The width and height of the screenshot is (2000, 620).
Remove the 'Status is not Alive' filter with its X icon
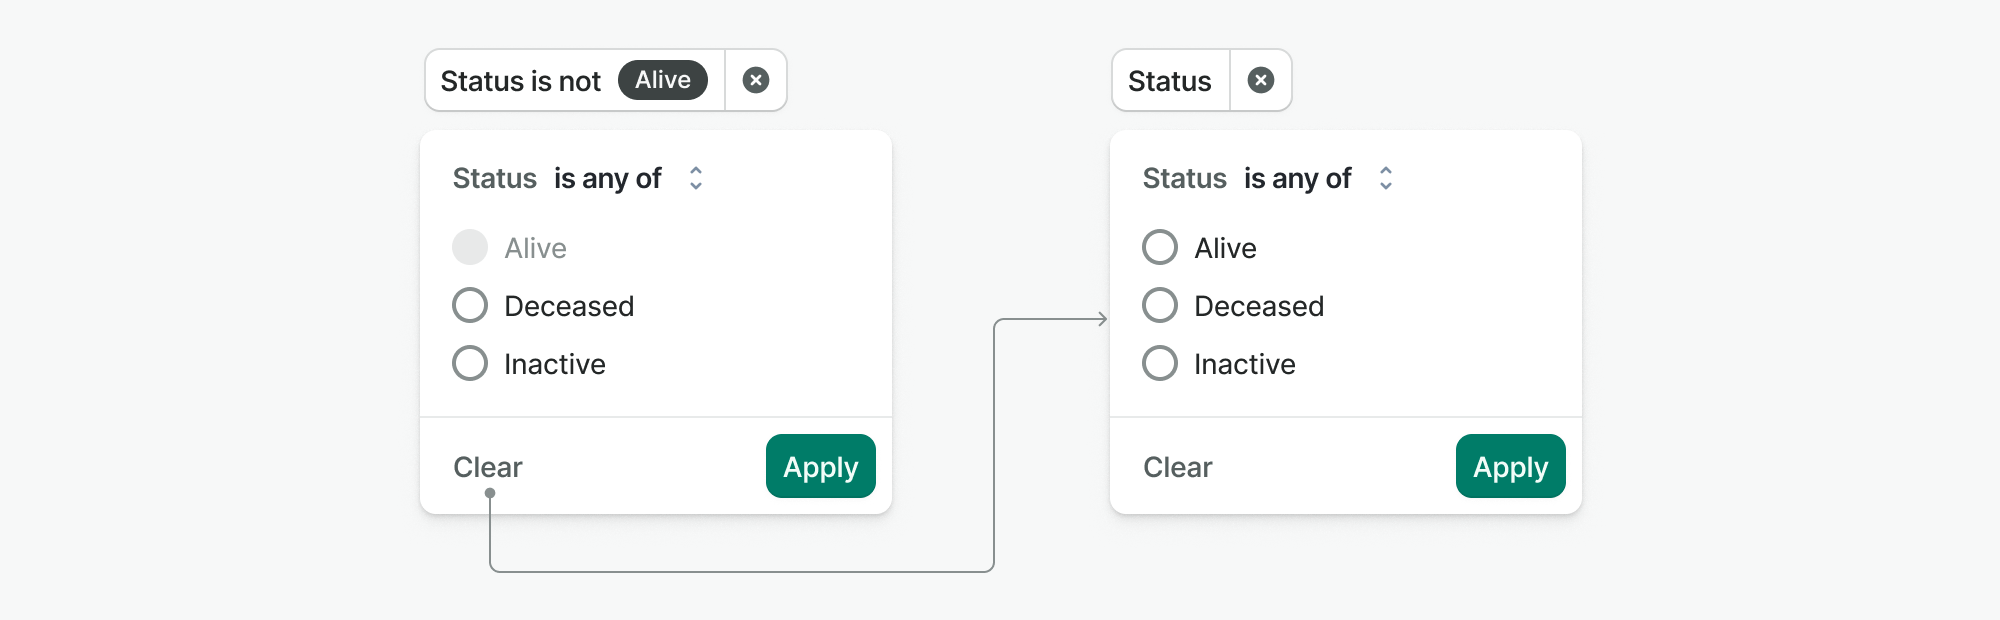click(756, 80)
